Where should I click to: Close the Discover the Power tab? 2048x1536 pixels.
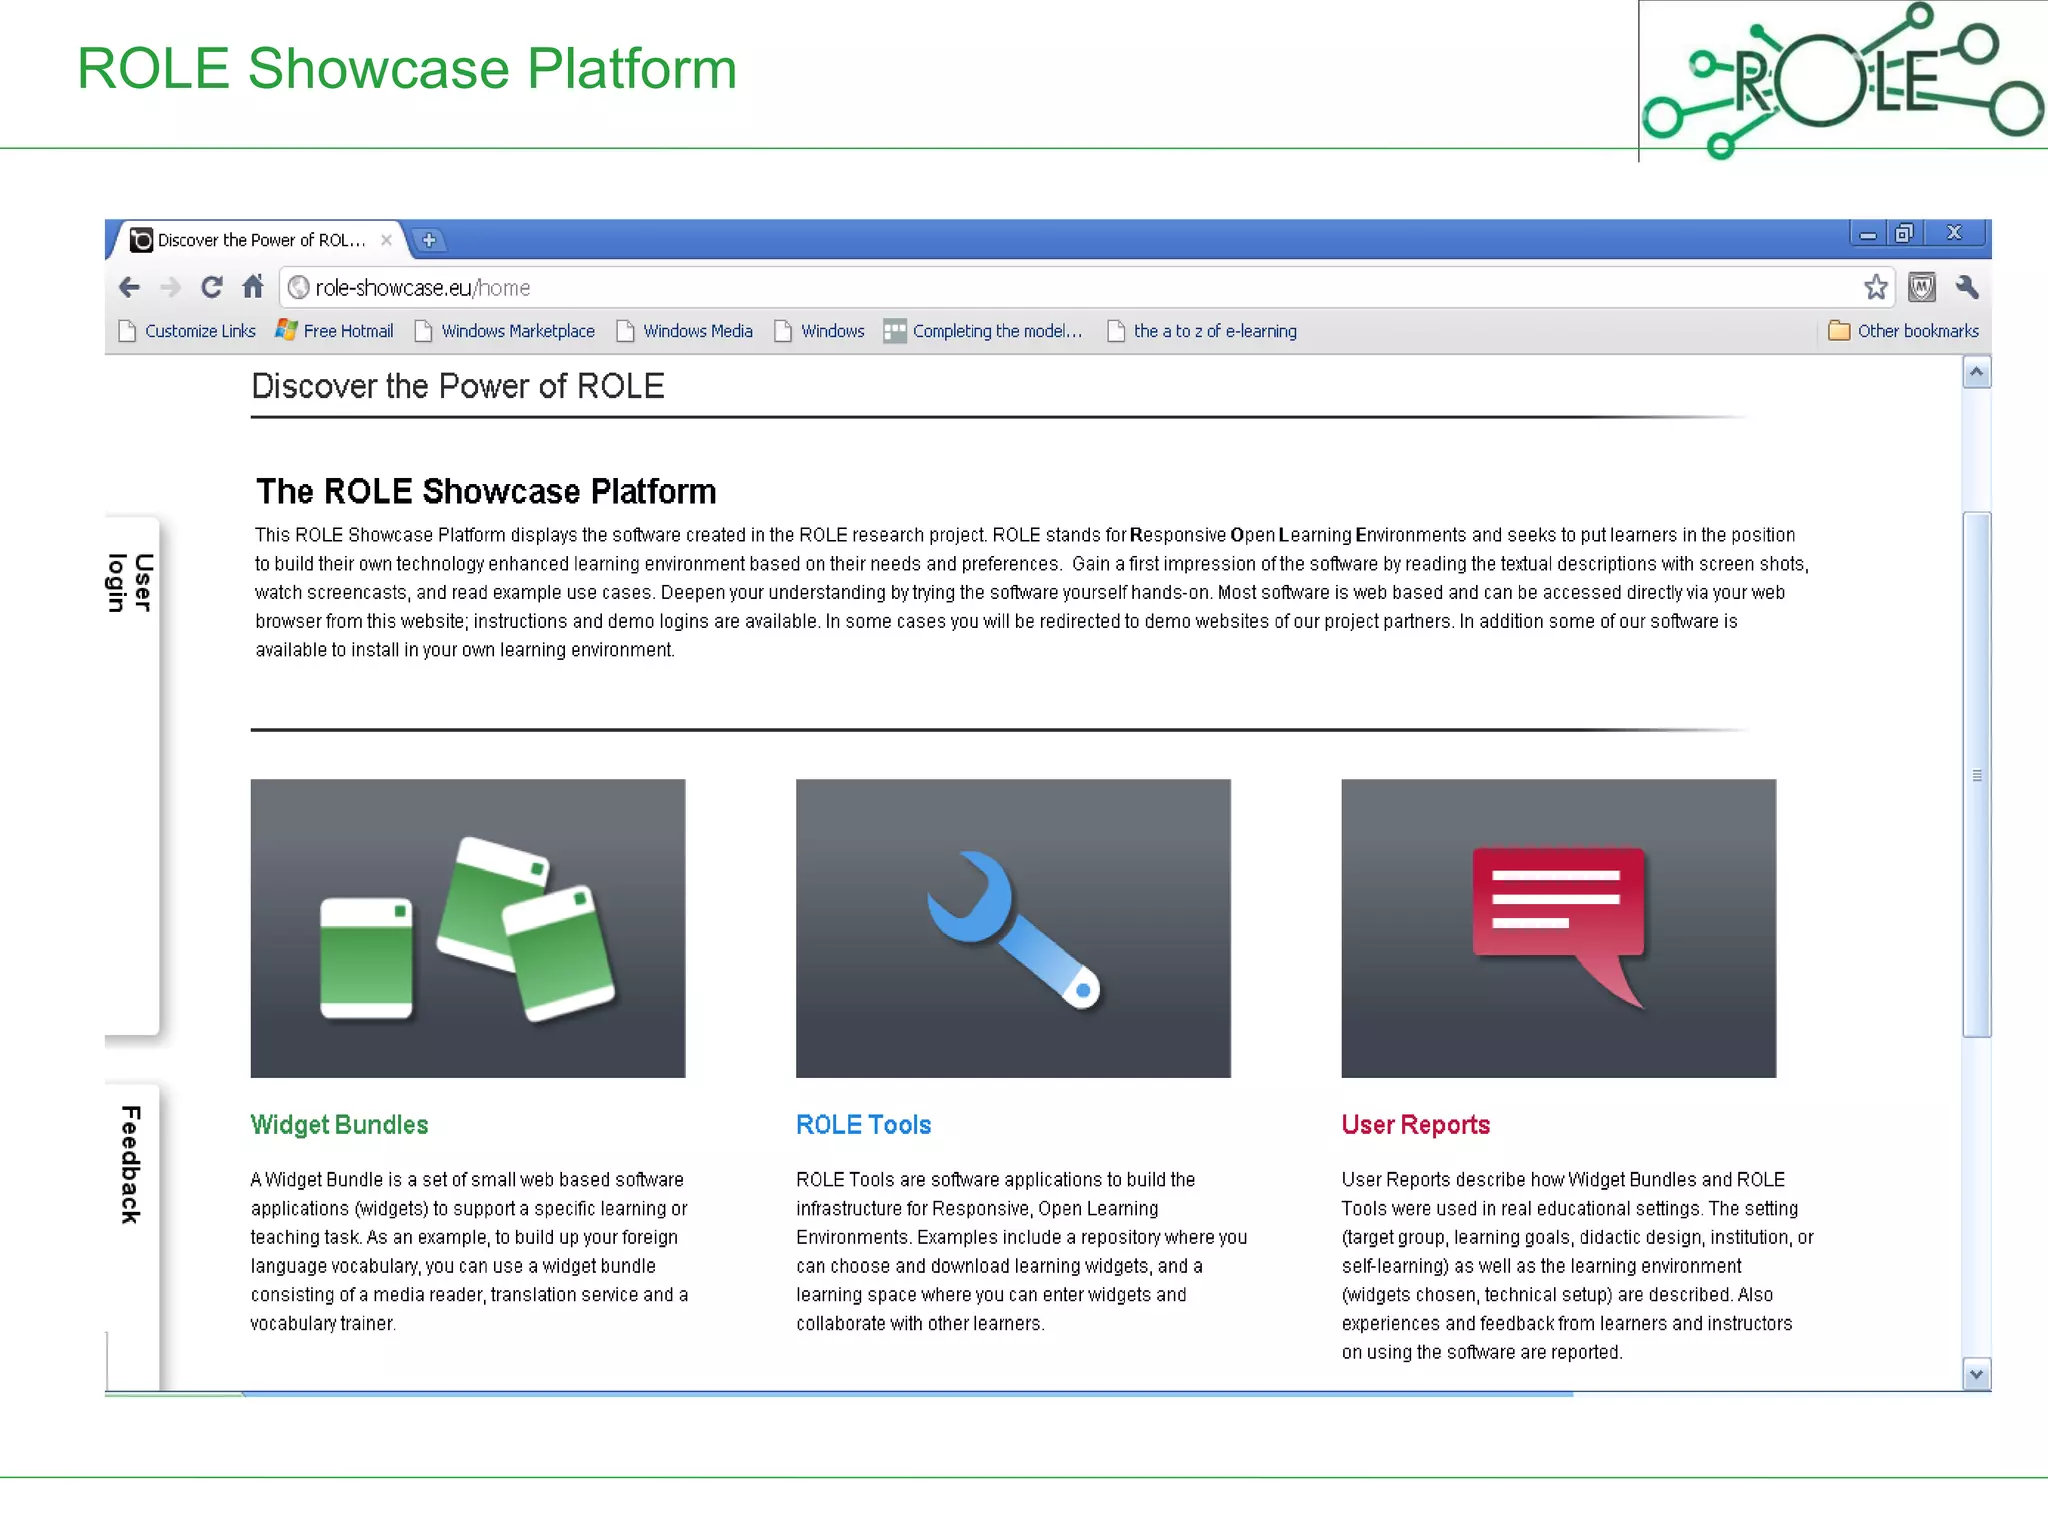[x=386, y=240]
